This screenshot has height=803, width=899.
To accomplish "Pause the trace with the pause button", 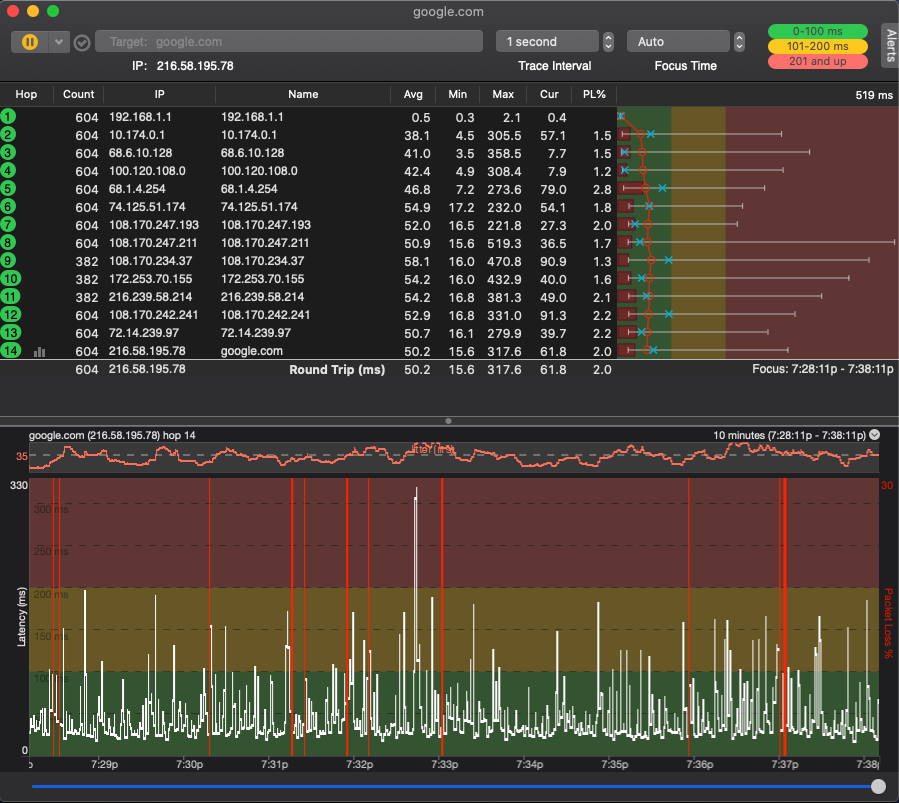I will (x=30, y=42).
